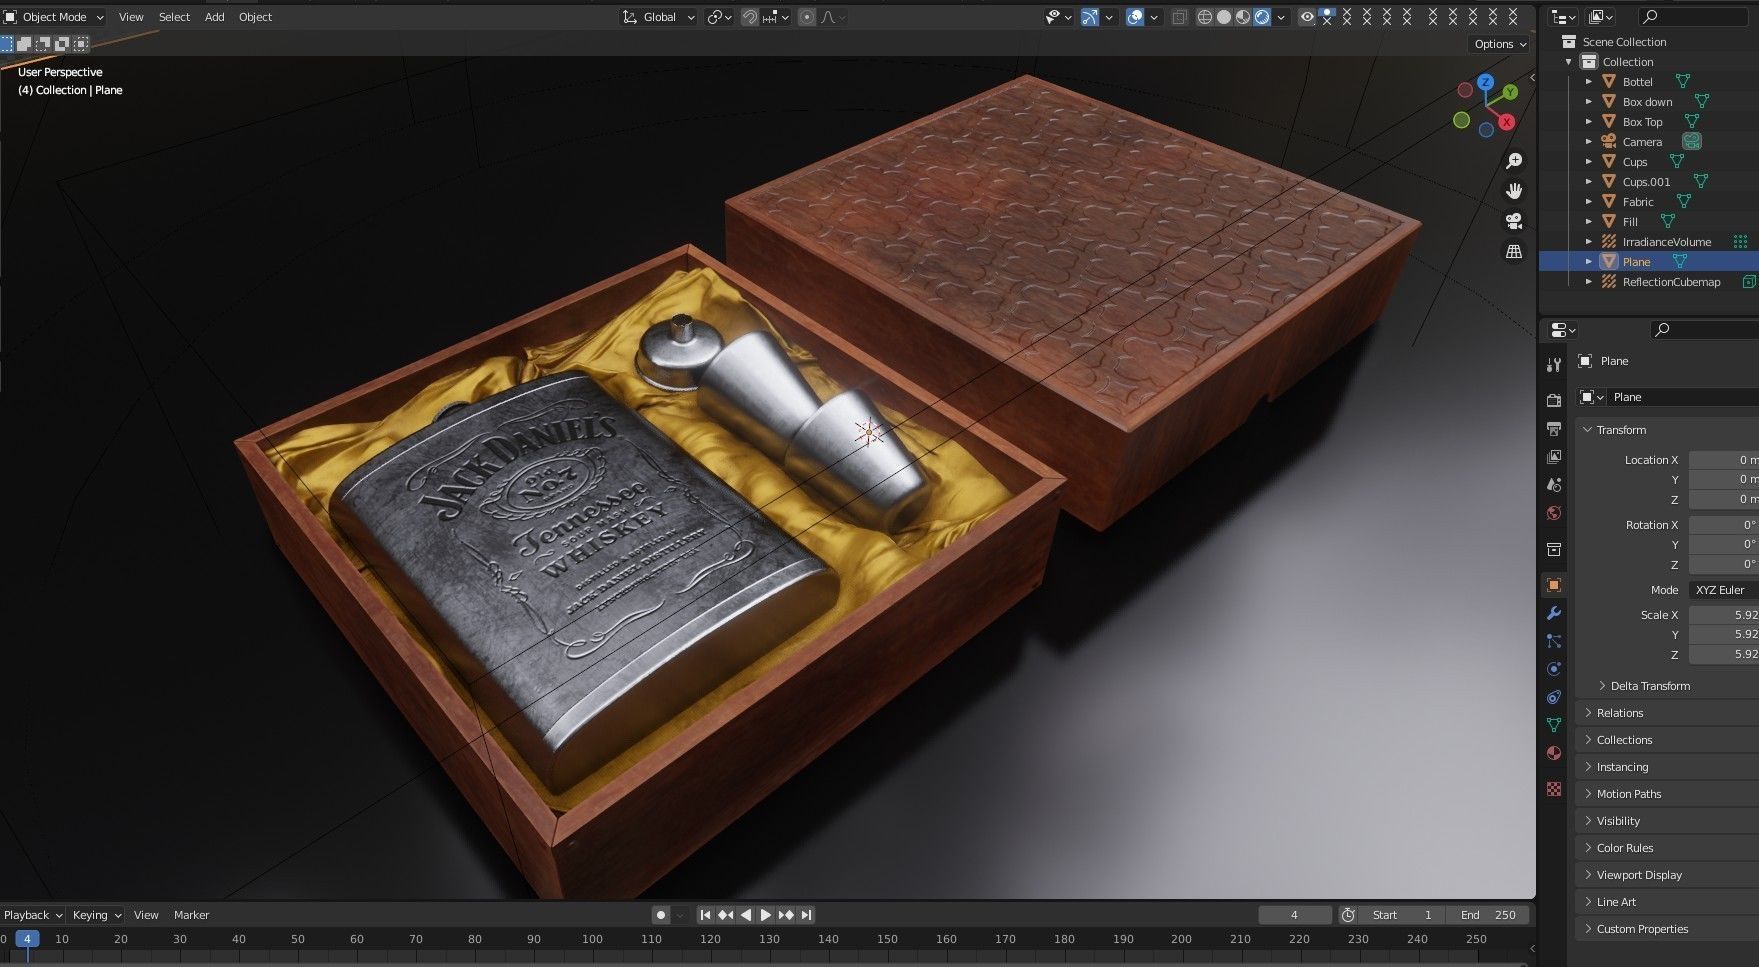Toggle X-ray mode
This screenshot has width=1759, height=967.
pyautogui.click(x=1179, y=17)
